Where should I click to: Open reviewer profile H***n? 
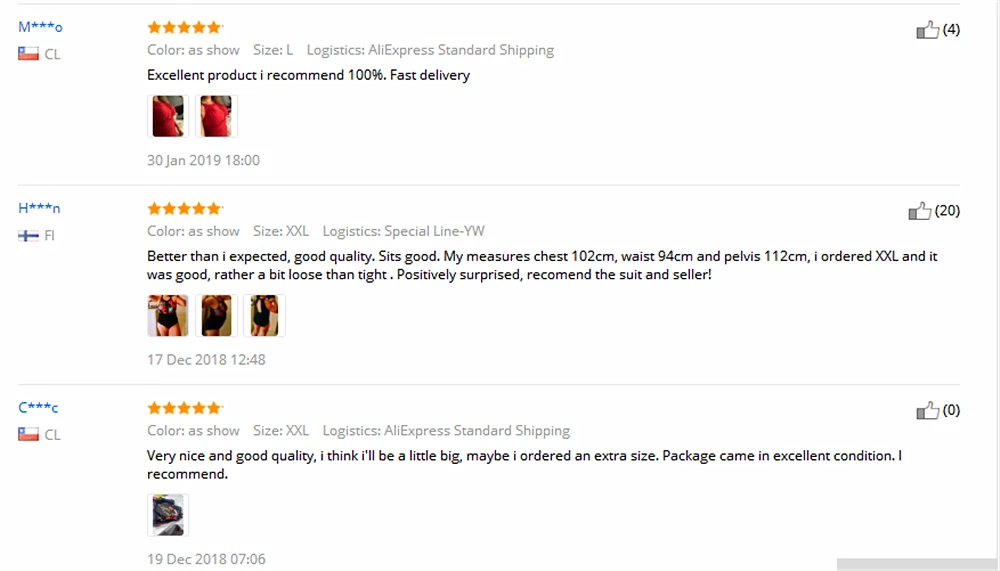coord(39,208)
